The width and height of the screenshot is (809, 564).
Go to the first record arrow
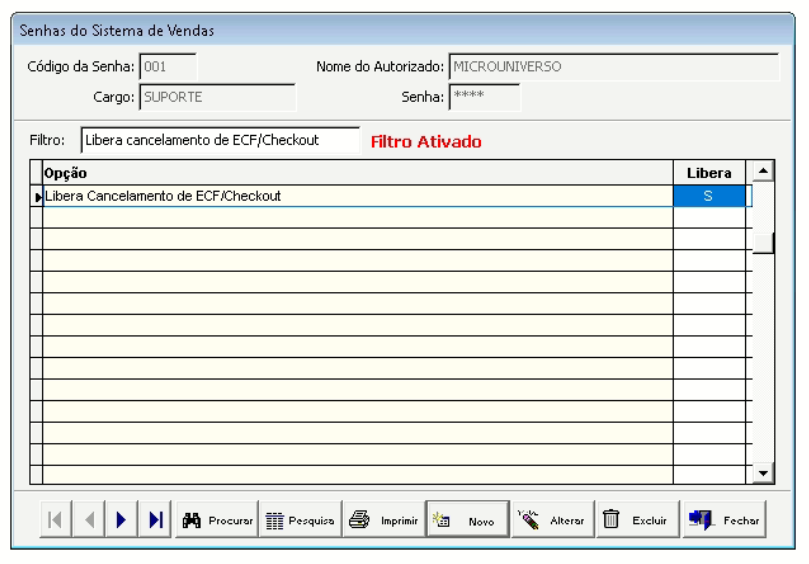(56, 520)
